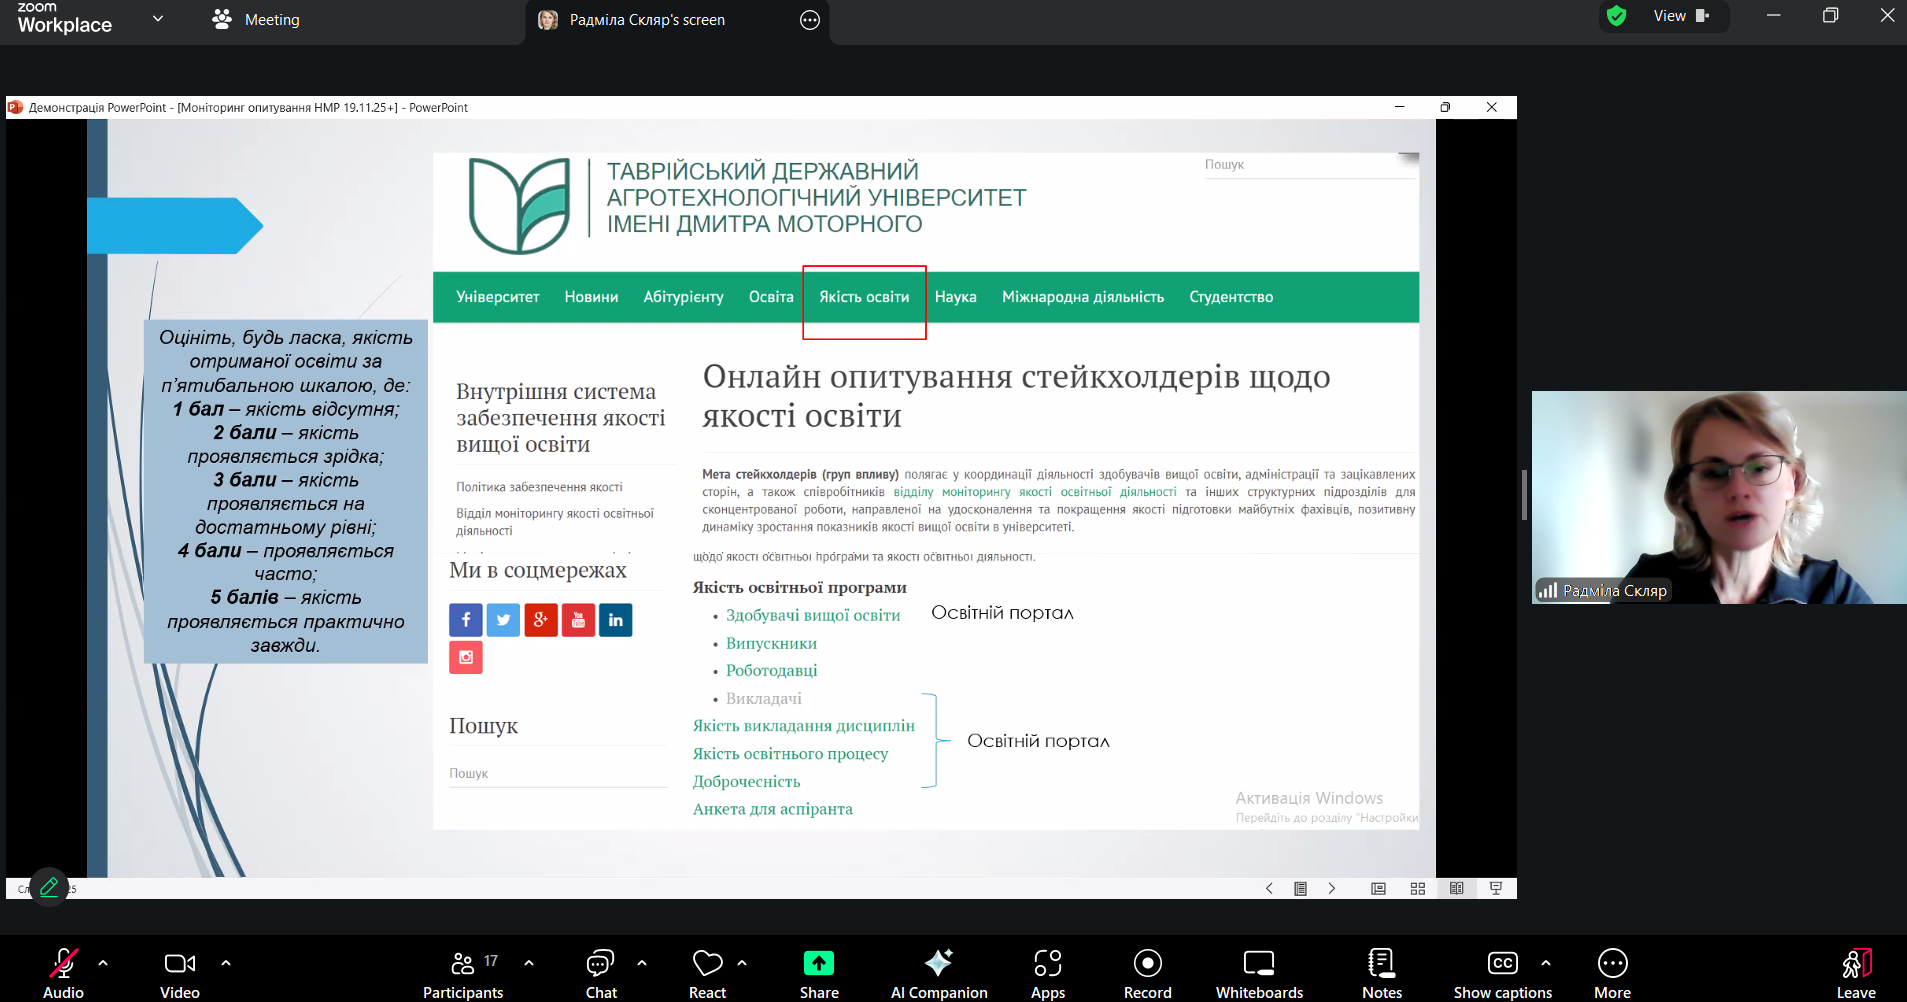Open slide notes icon in PowerPoint status bar
The image size is (1907, 1002).
(x=1300, y=888)
